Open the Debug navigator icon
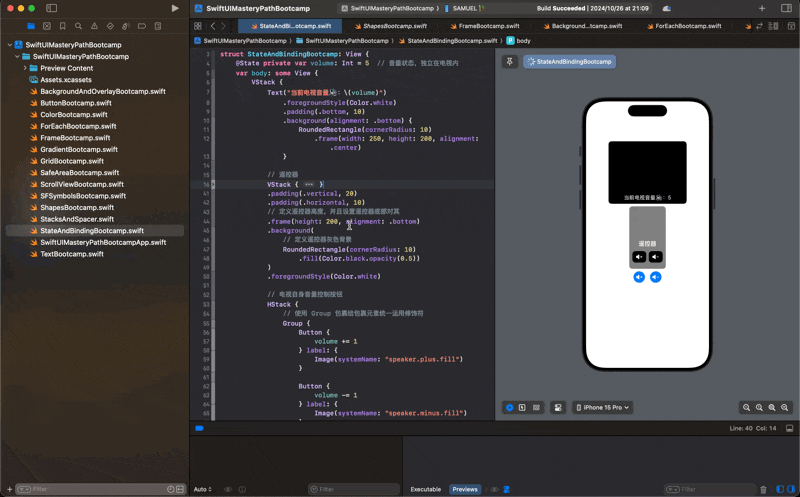The image size is (800, 497). tap(126, 26)
